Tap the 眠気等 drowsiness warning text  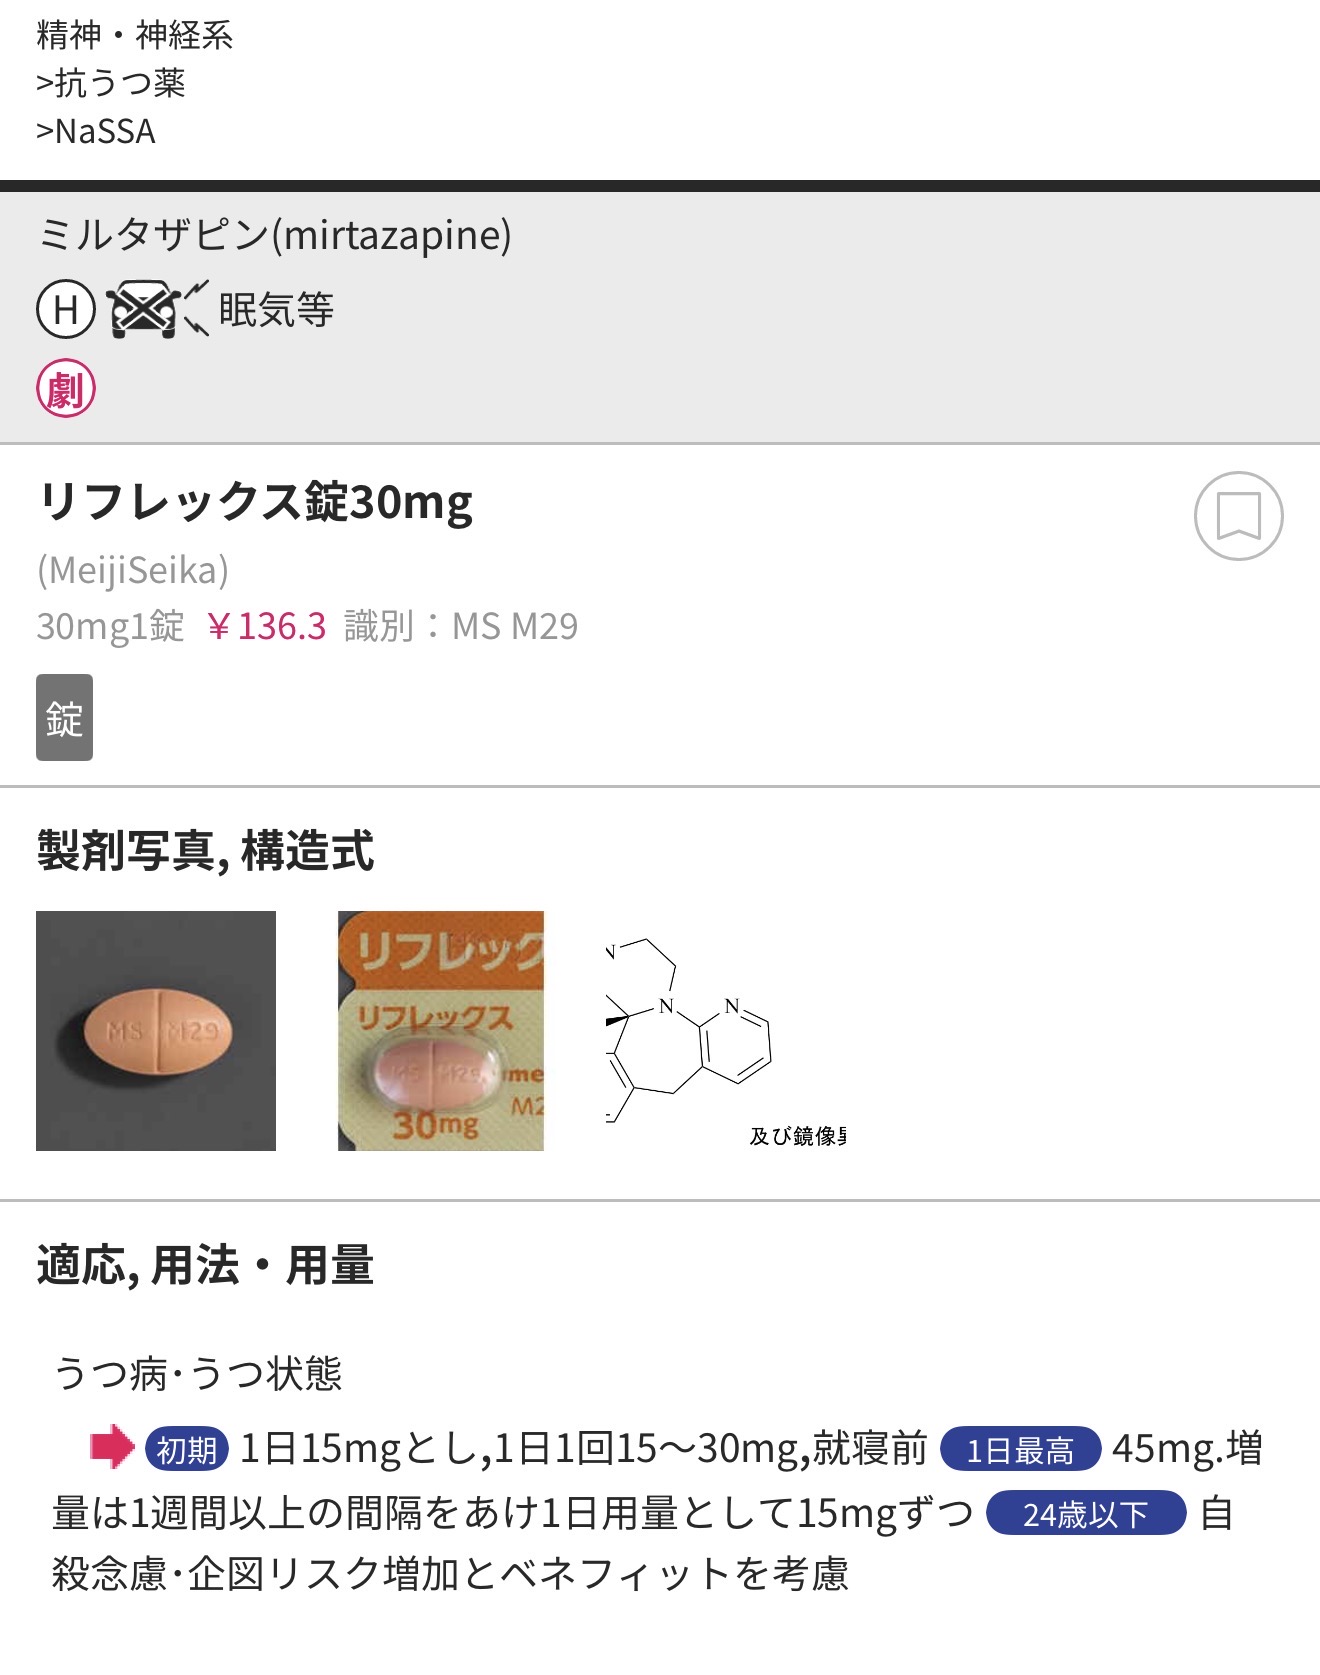tap(276, 310)
